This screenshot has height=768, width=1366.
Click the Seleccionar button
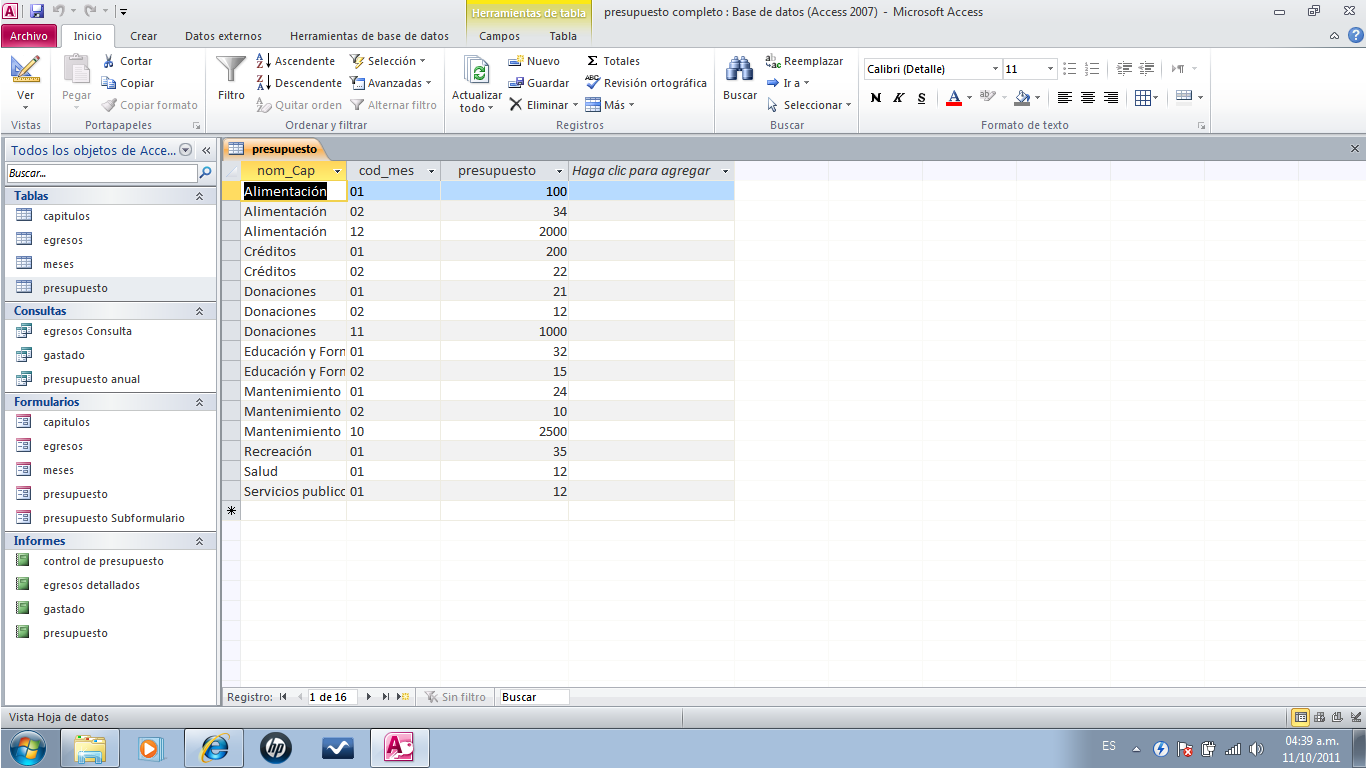(808, 105)
